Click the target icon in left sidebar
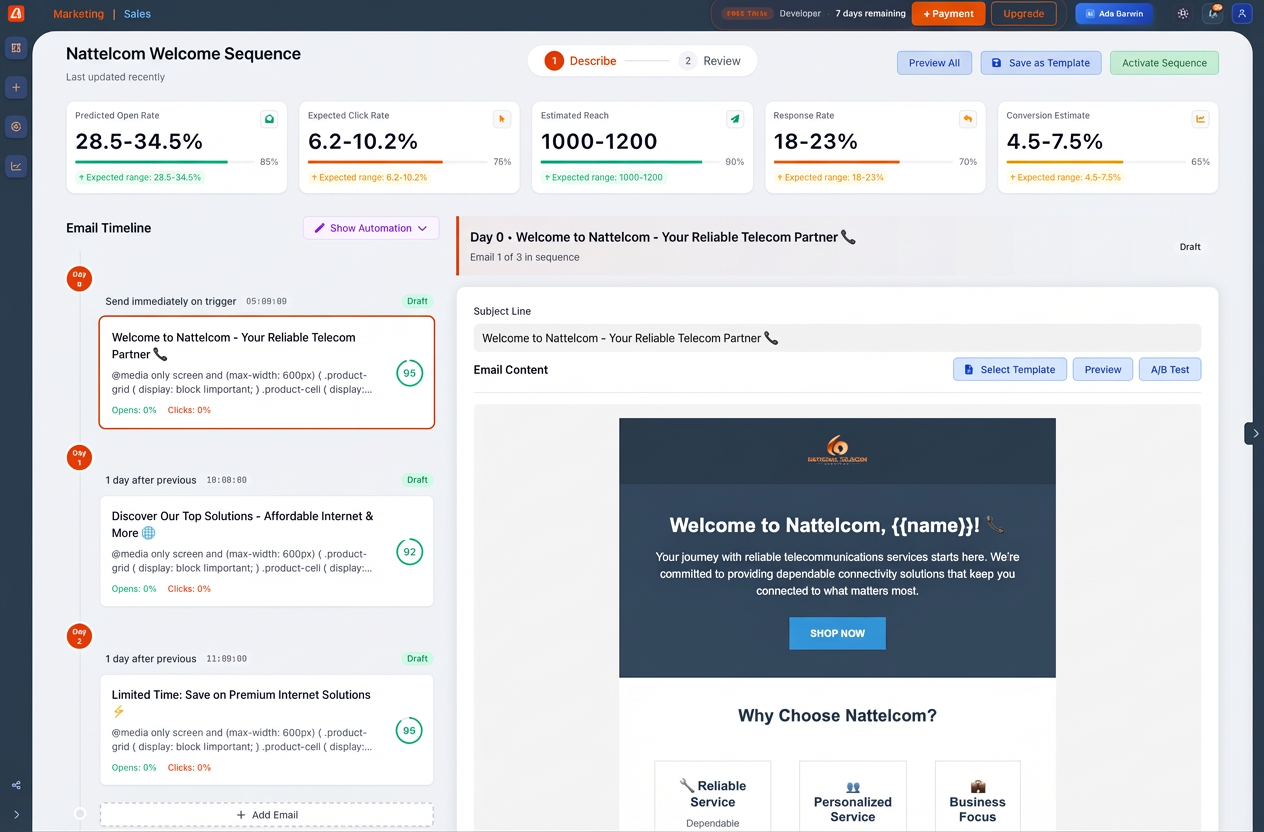1264x832 pixels. pos(16,127)
